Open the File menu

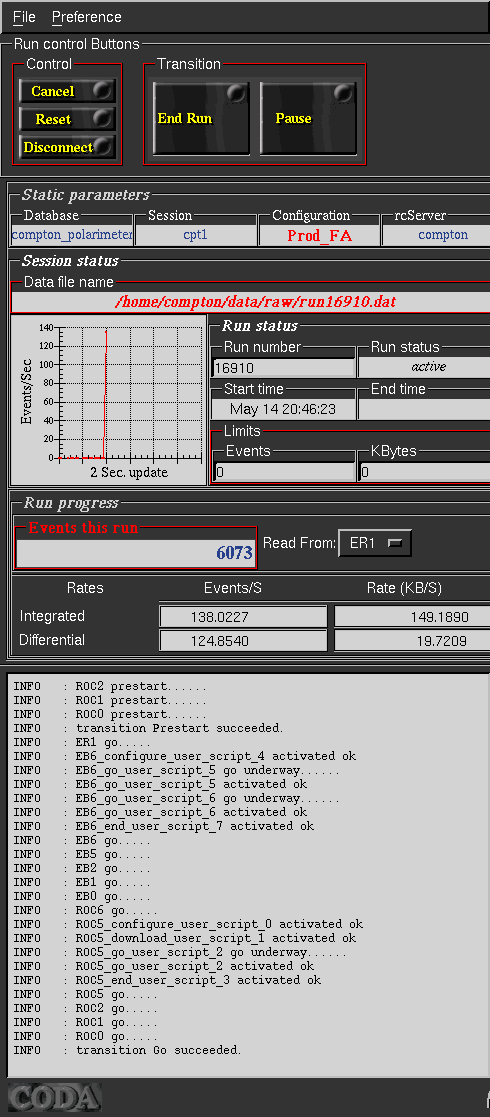click(24, 16)
